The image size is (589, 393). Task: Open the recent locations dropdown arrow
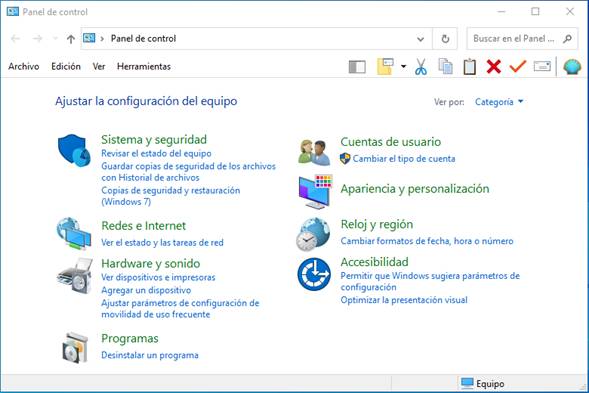pos(55,38)
